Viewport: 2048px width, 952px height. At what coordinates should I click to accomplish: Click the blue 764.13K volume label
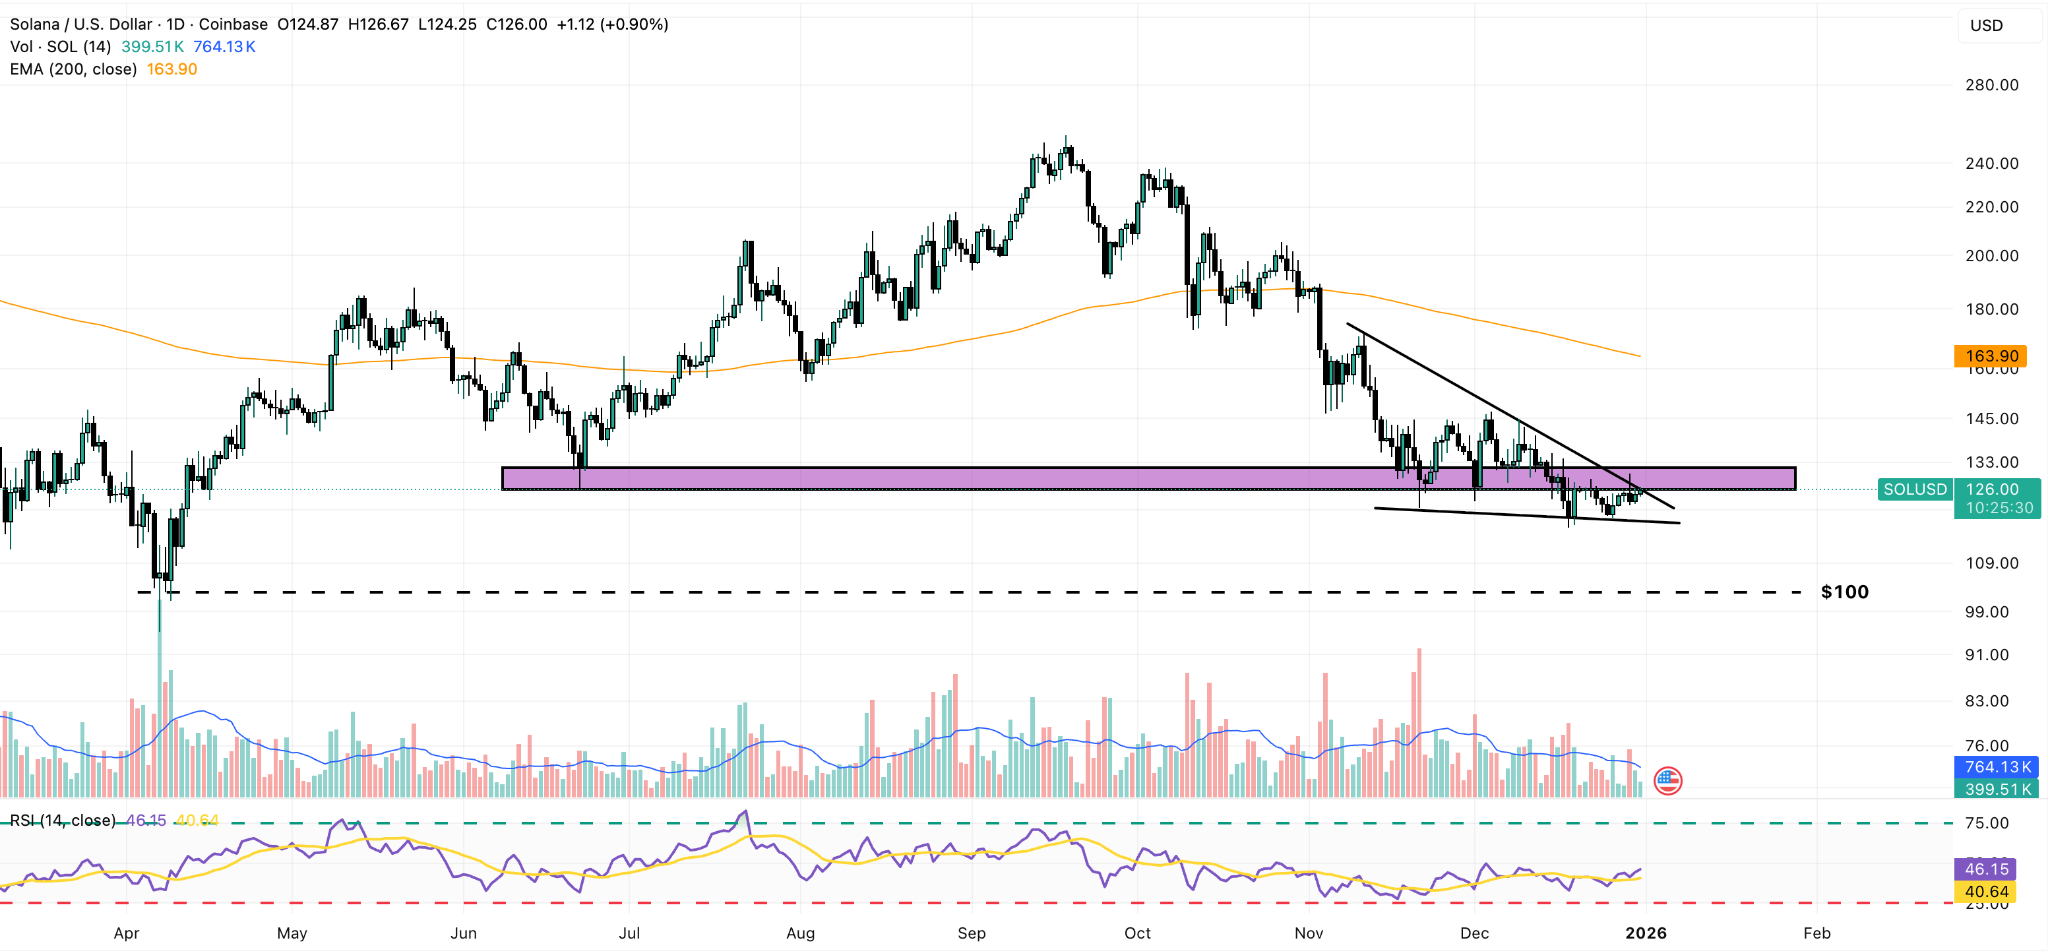[x=1997, y=767]
